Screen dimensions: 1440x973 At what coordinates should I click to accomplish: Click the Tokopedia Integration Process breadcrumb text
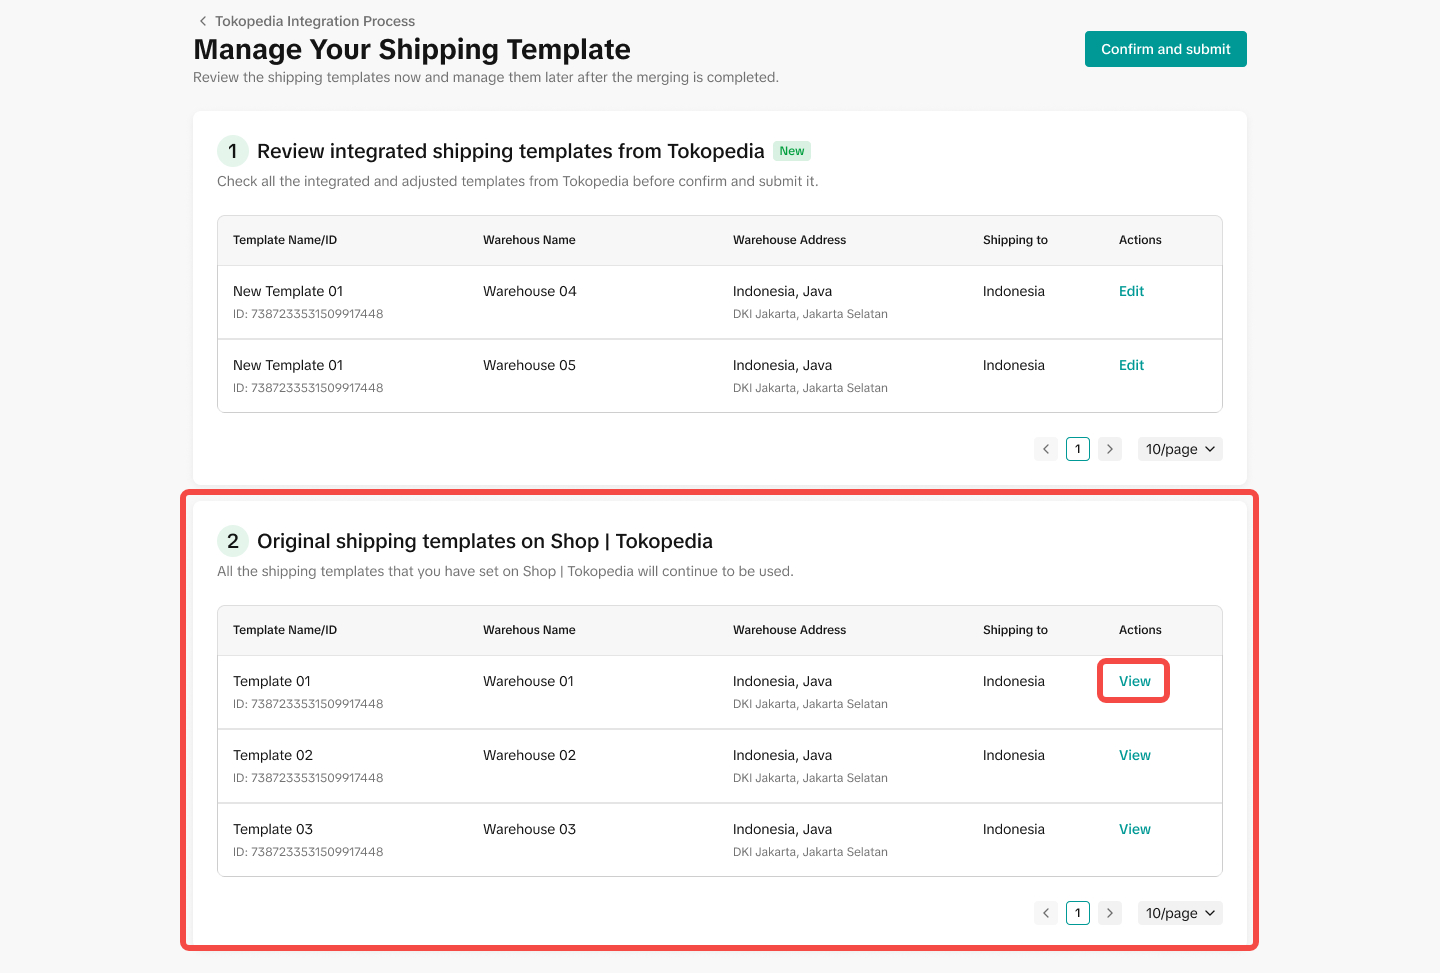point(315,21)
